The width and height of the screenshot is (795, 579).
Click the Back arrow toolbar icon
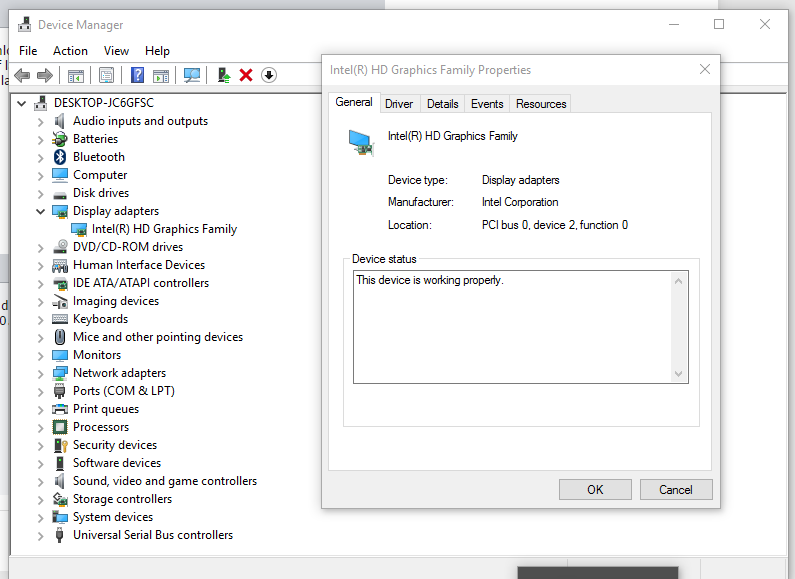pos(22,76)
